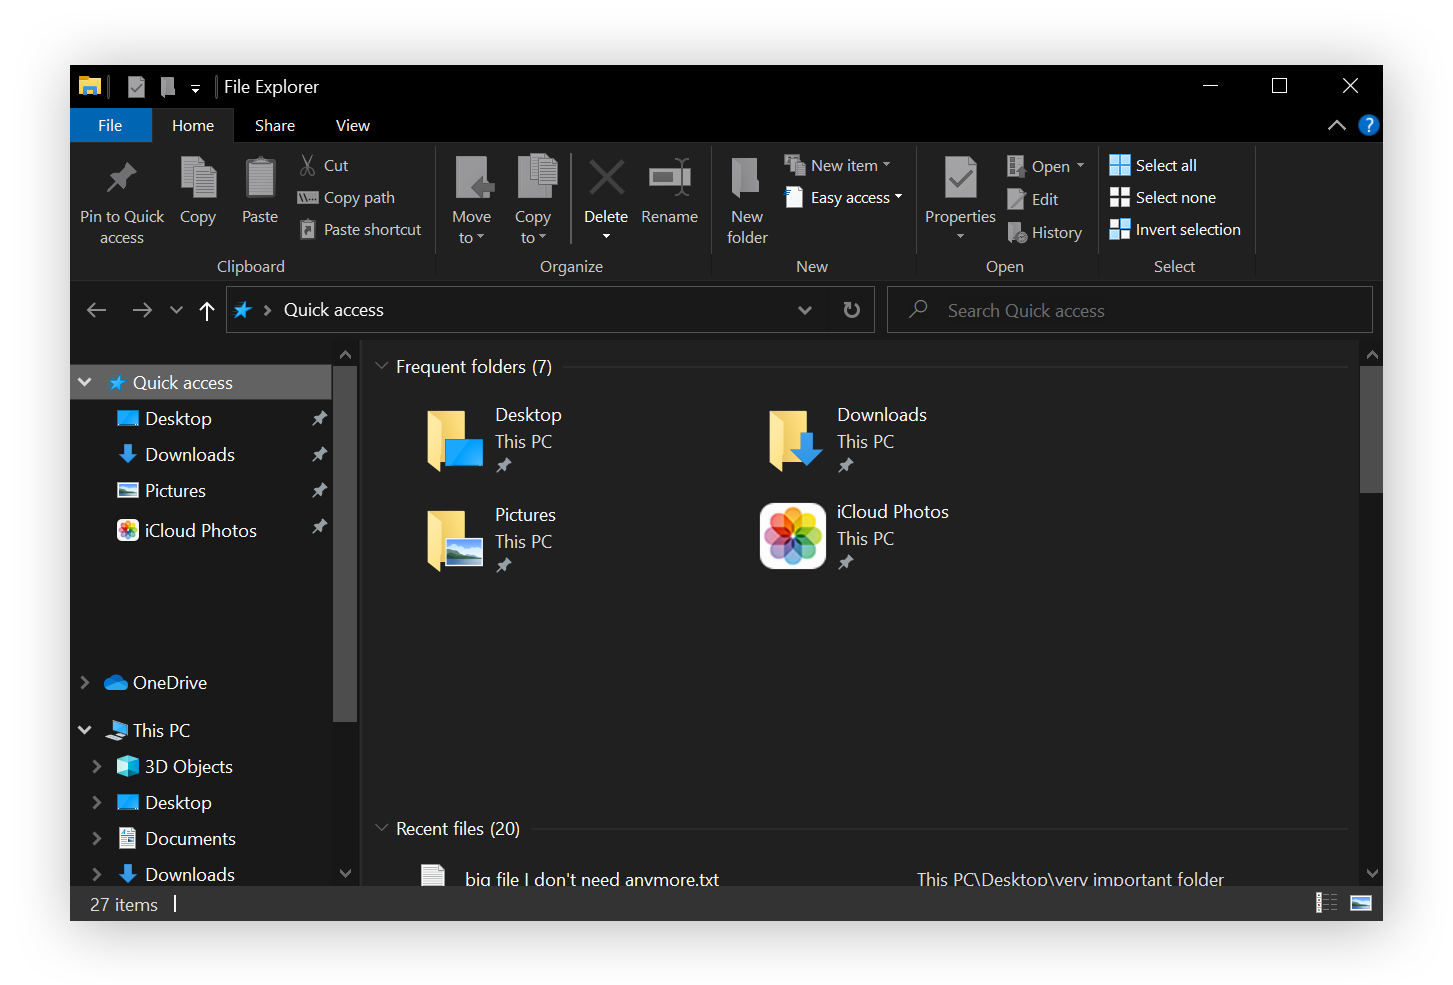Click the Delete button

(606, 190)
